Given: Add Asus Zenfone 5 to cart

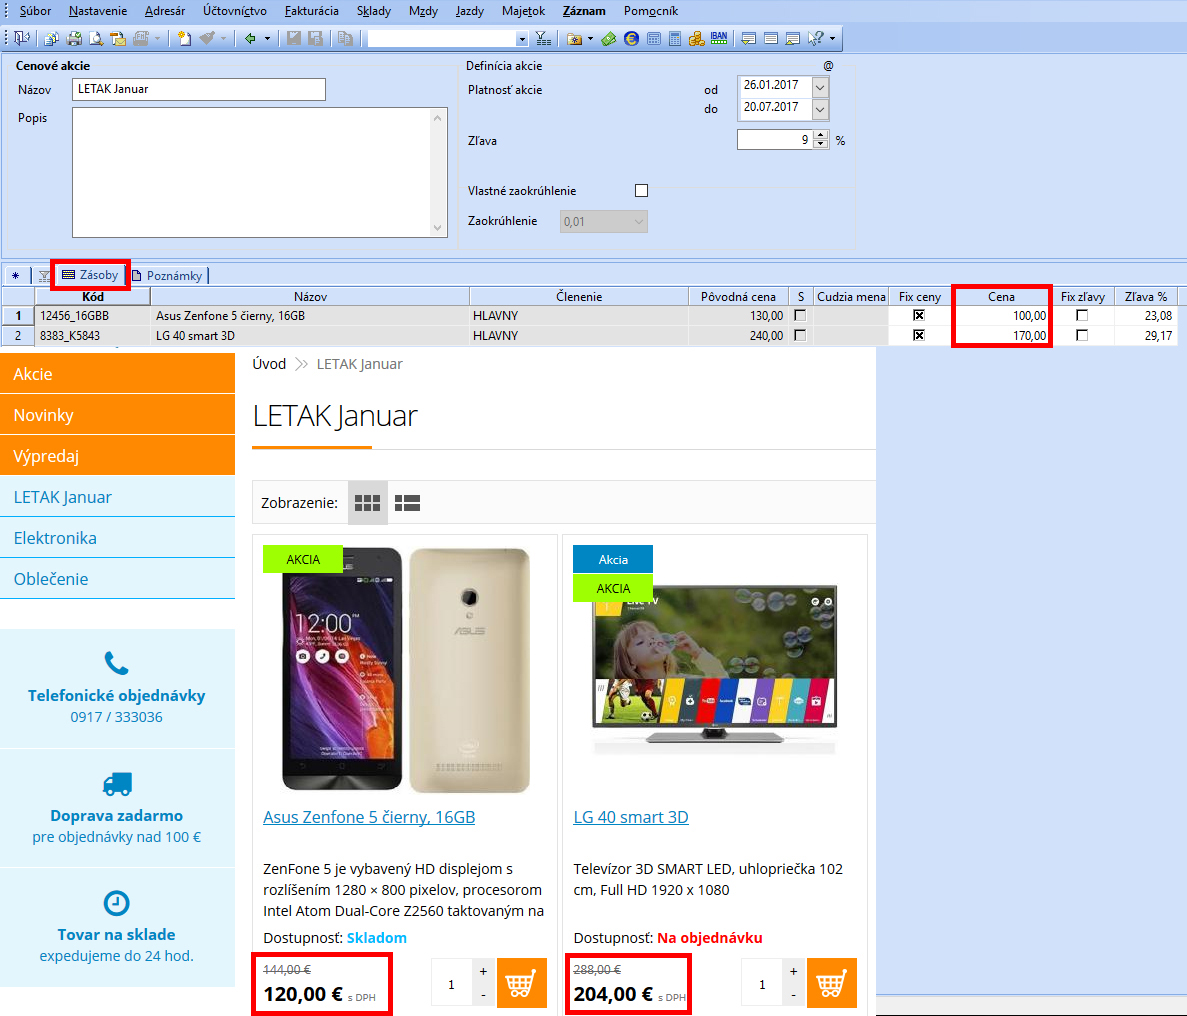Looking at the screenshot, I should (x=522, y=983).
